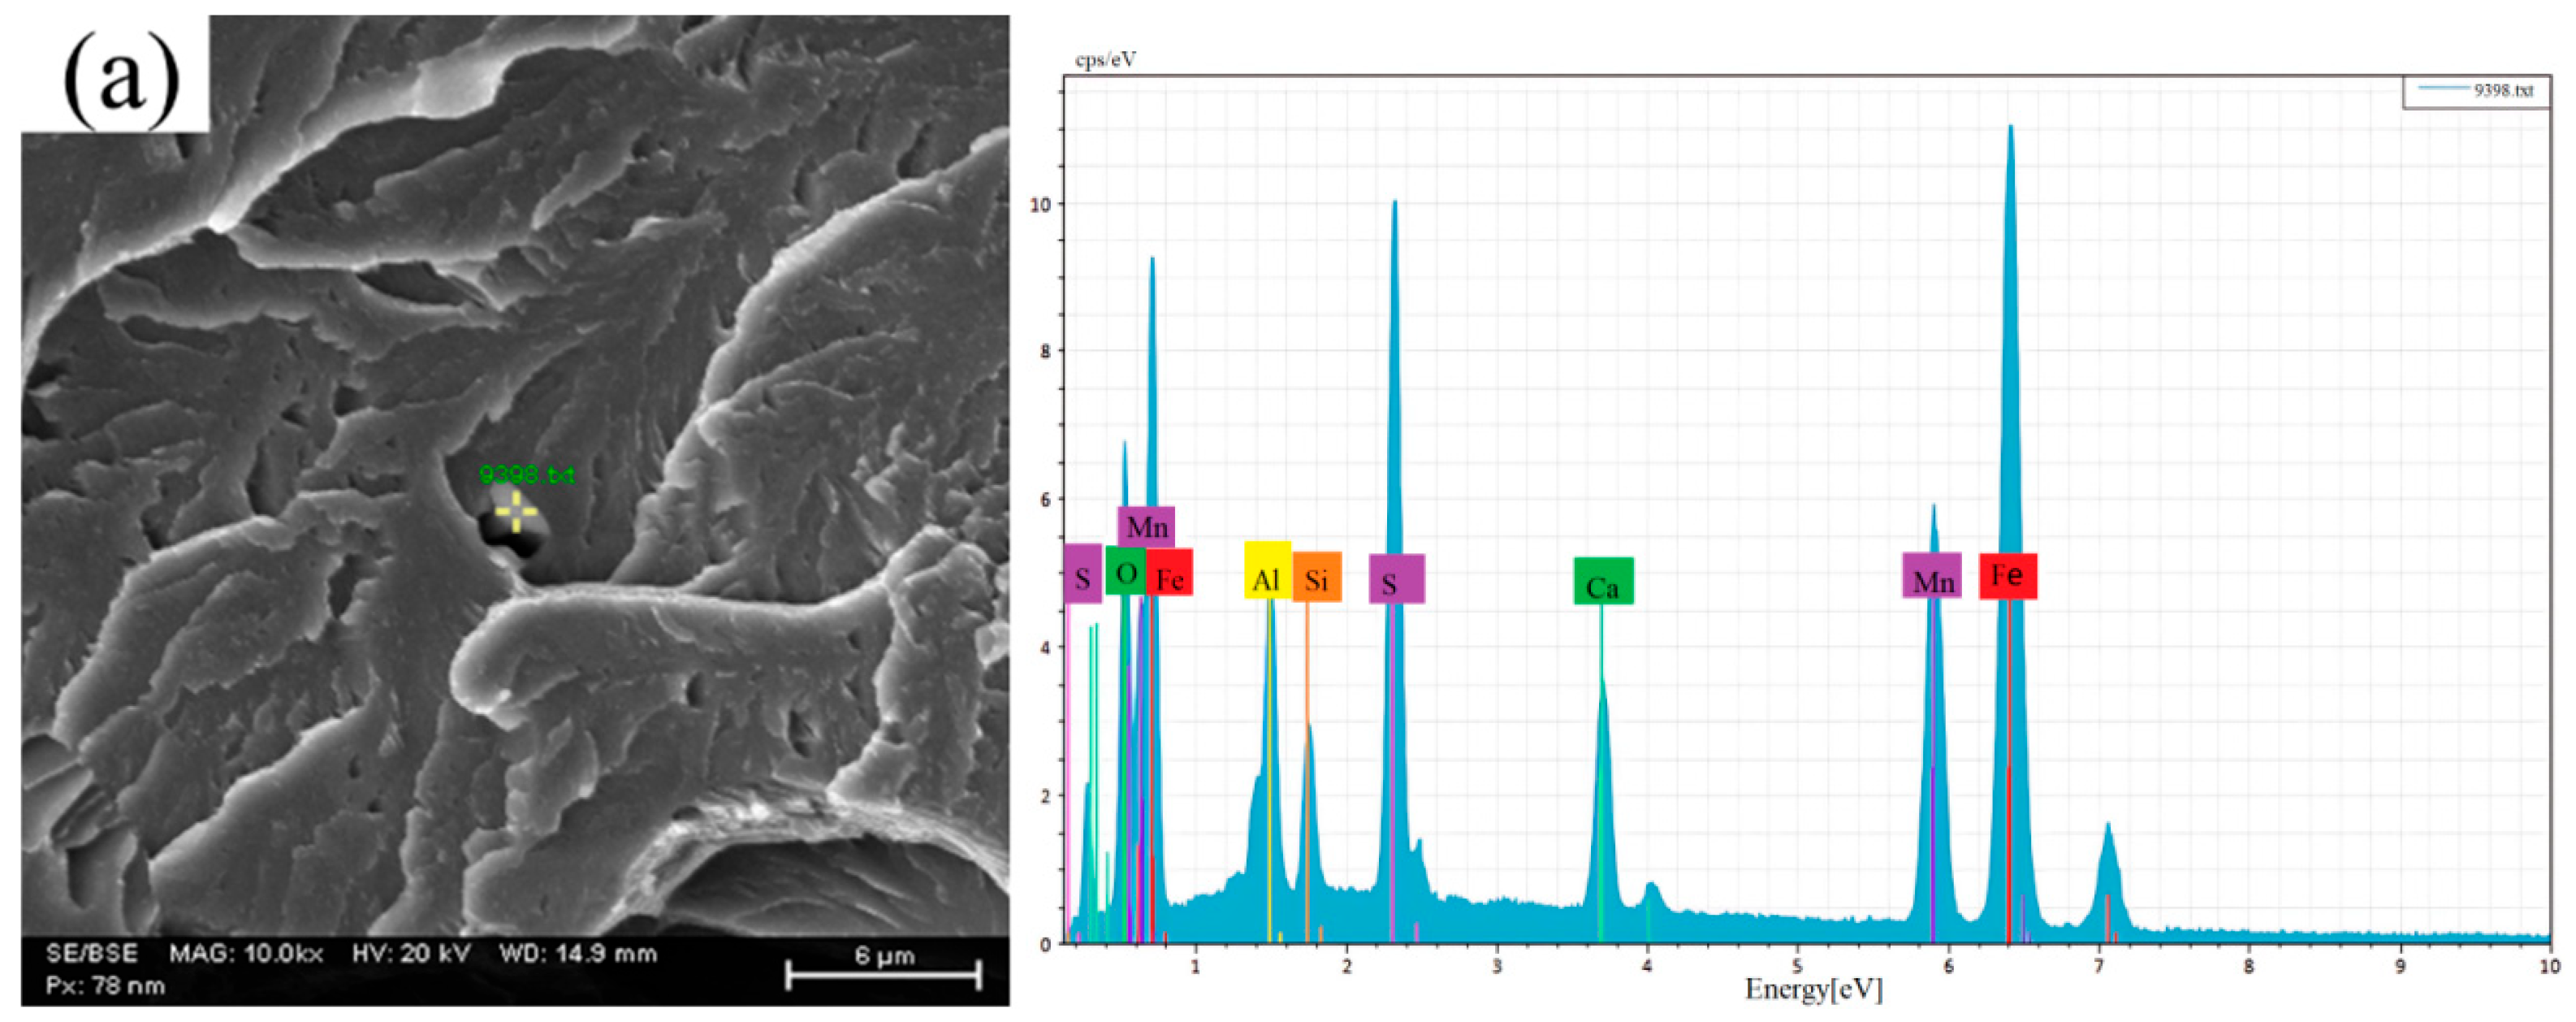Click the red Fe label near 6.4 keV
This screenshot has height=1022, width=2576.
point(2007,575)
